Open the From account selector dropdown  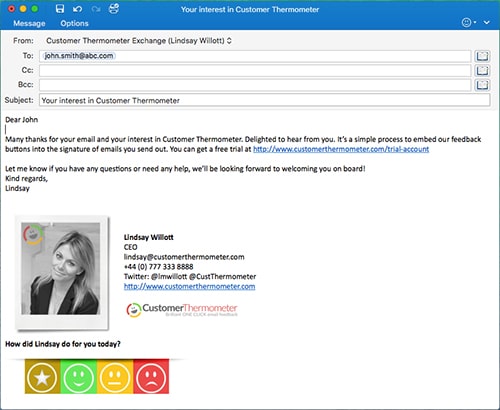point(139,41)
